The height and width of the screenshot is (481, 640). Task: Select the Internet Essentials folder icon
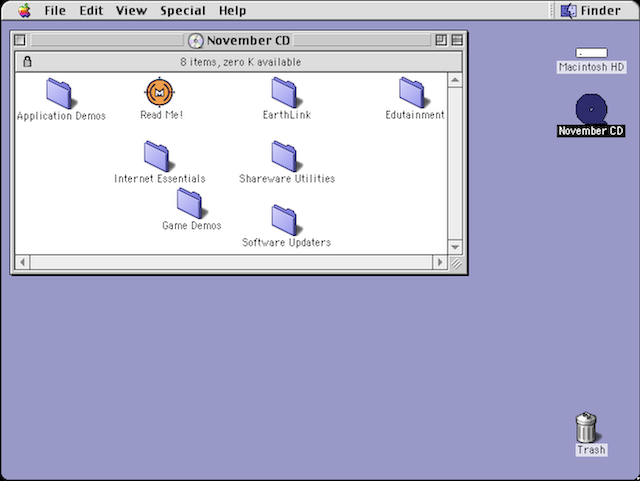pos(159,156)
